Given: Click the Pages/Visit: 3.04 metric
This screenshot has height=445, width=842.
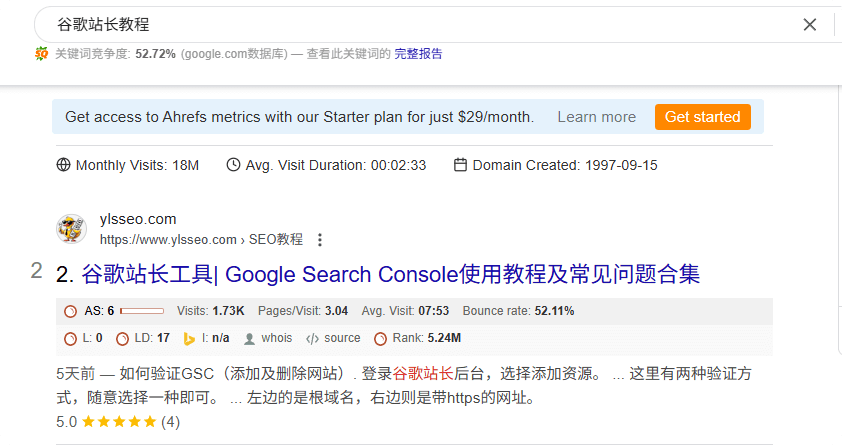Looking at the screenshot, I should (303, 311).
